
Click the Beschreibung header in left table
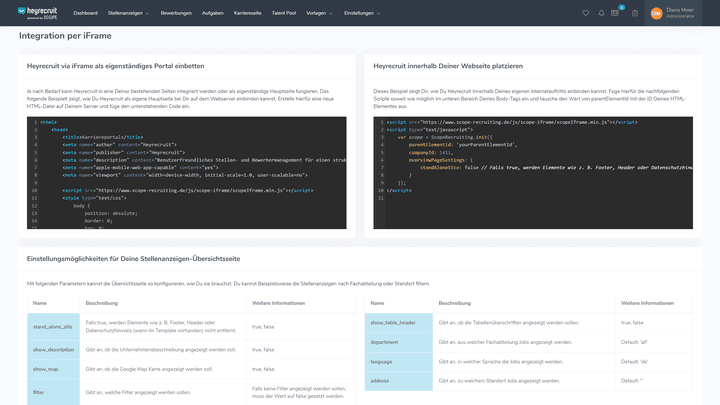101,303
